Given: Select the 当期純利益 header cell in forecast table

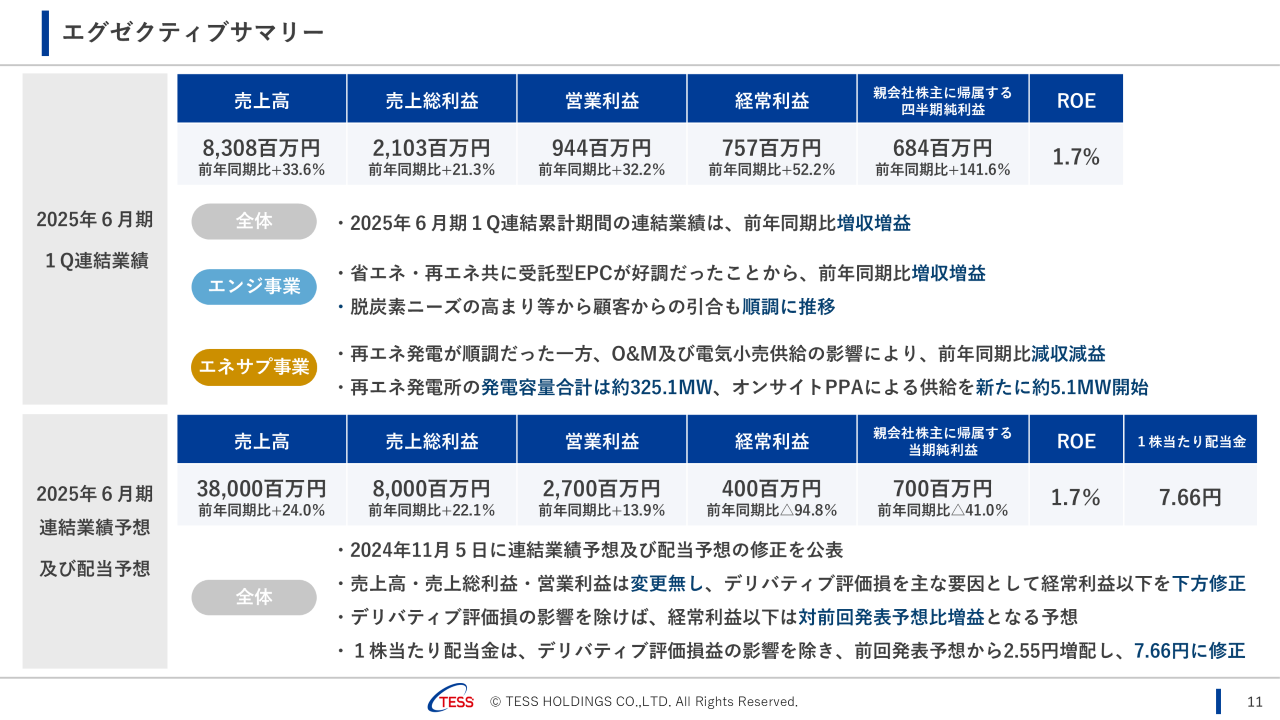Looking at the screenshot, I should tap(943, 440).
